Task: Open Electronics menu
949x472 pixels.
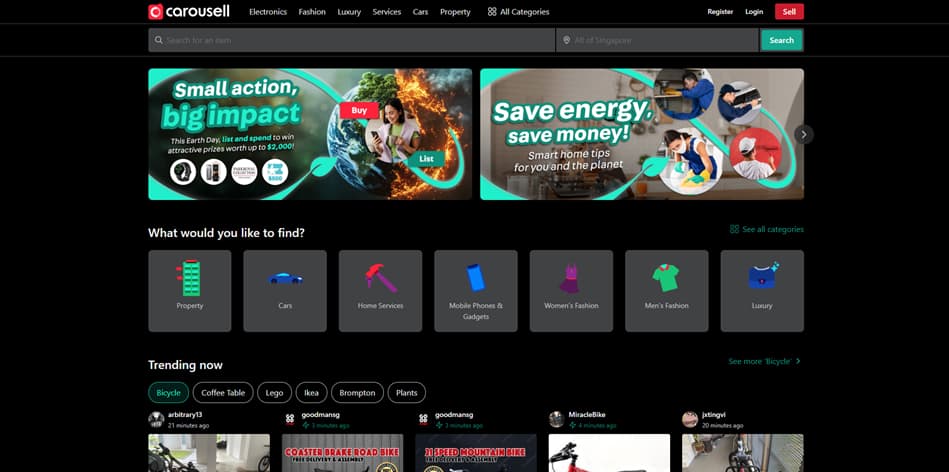Action: (x=268, y=11)
